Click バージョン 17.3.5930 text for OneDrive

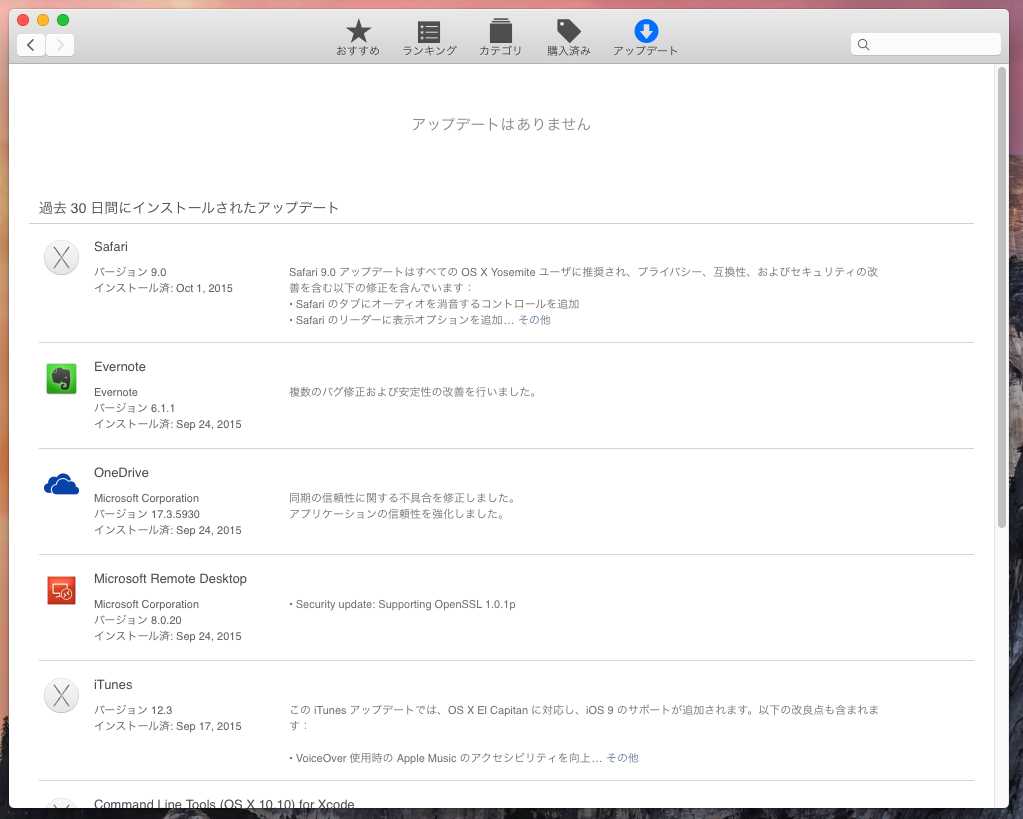[x=147, y=514]
